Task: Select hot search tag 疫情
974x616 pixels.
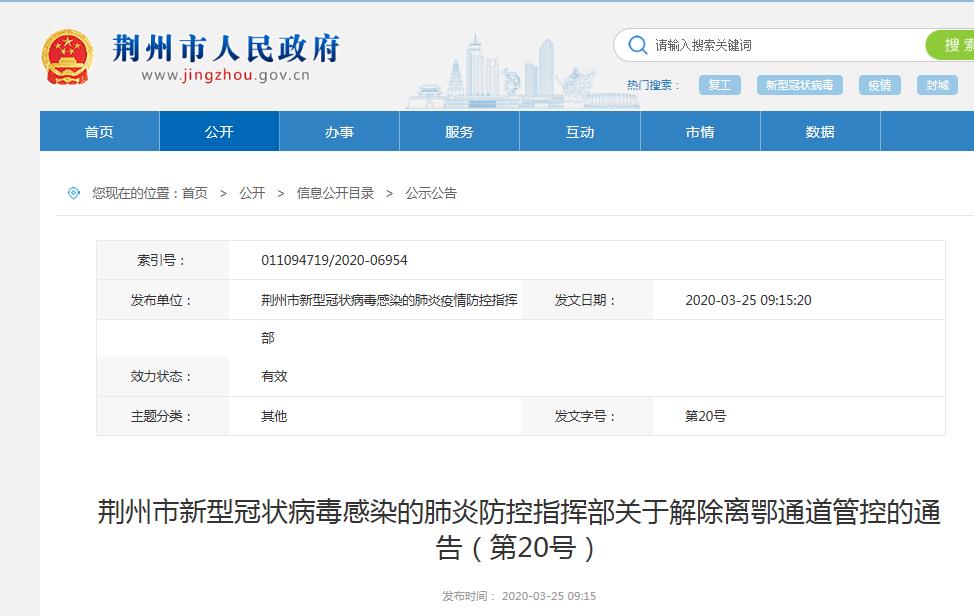Action: [x=880, y=85]
